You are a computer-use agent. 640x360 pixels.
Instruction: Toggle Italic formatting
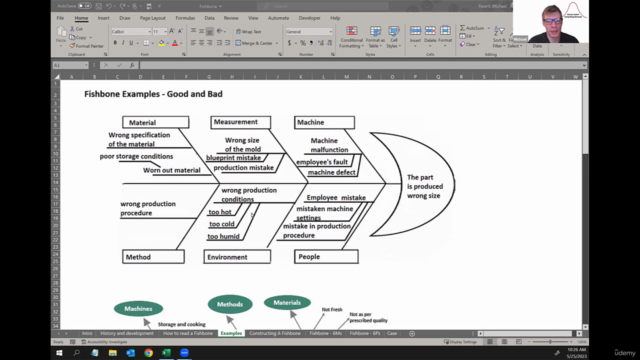[123, 43]
